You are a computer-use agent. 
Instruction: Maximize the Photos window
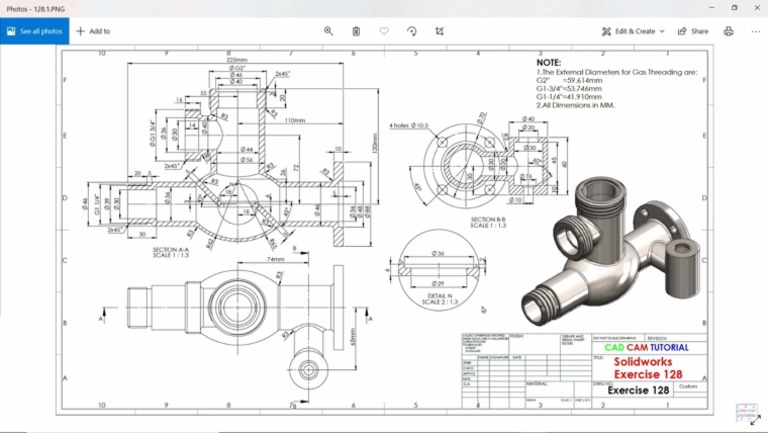[734, 8]
